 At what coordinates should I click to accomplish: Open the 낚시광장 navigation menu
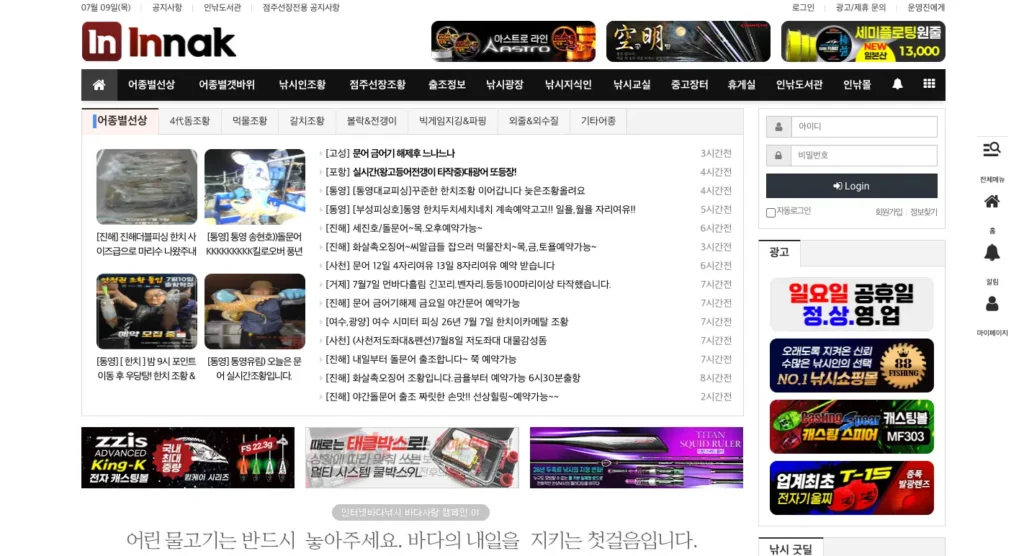click(x=504, y=85)
